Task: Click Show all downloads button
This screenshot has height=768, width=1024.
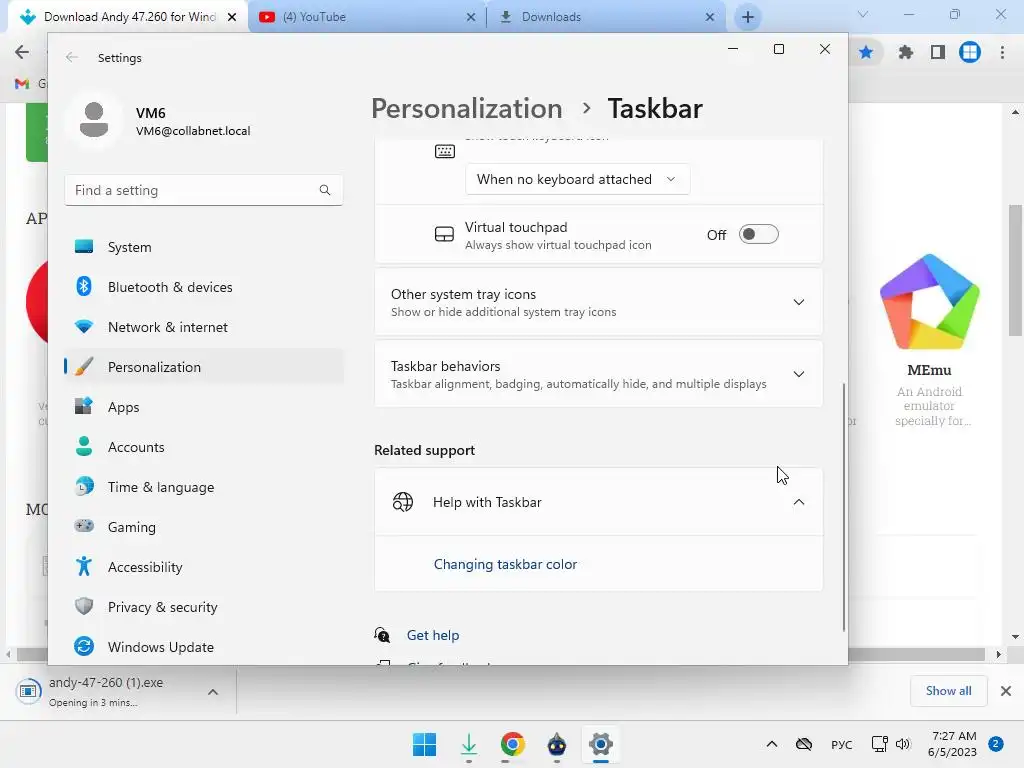Action: [x=948, y=691]
